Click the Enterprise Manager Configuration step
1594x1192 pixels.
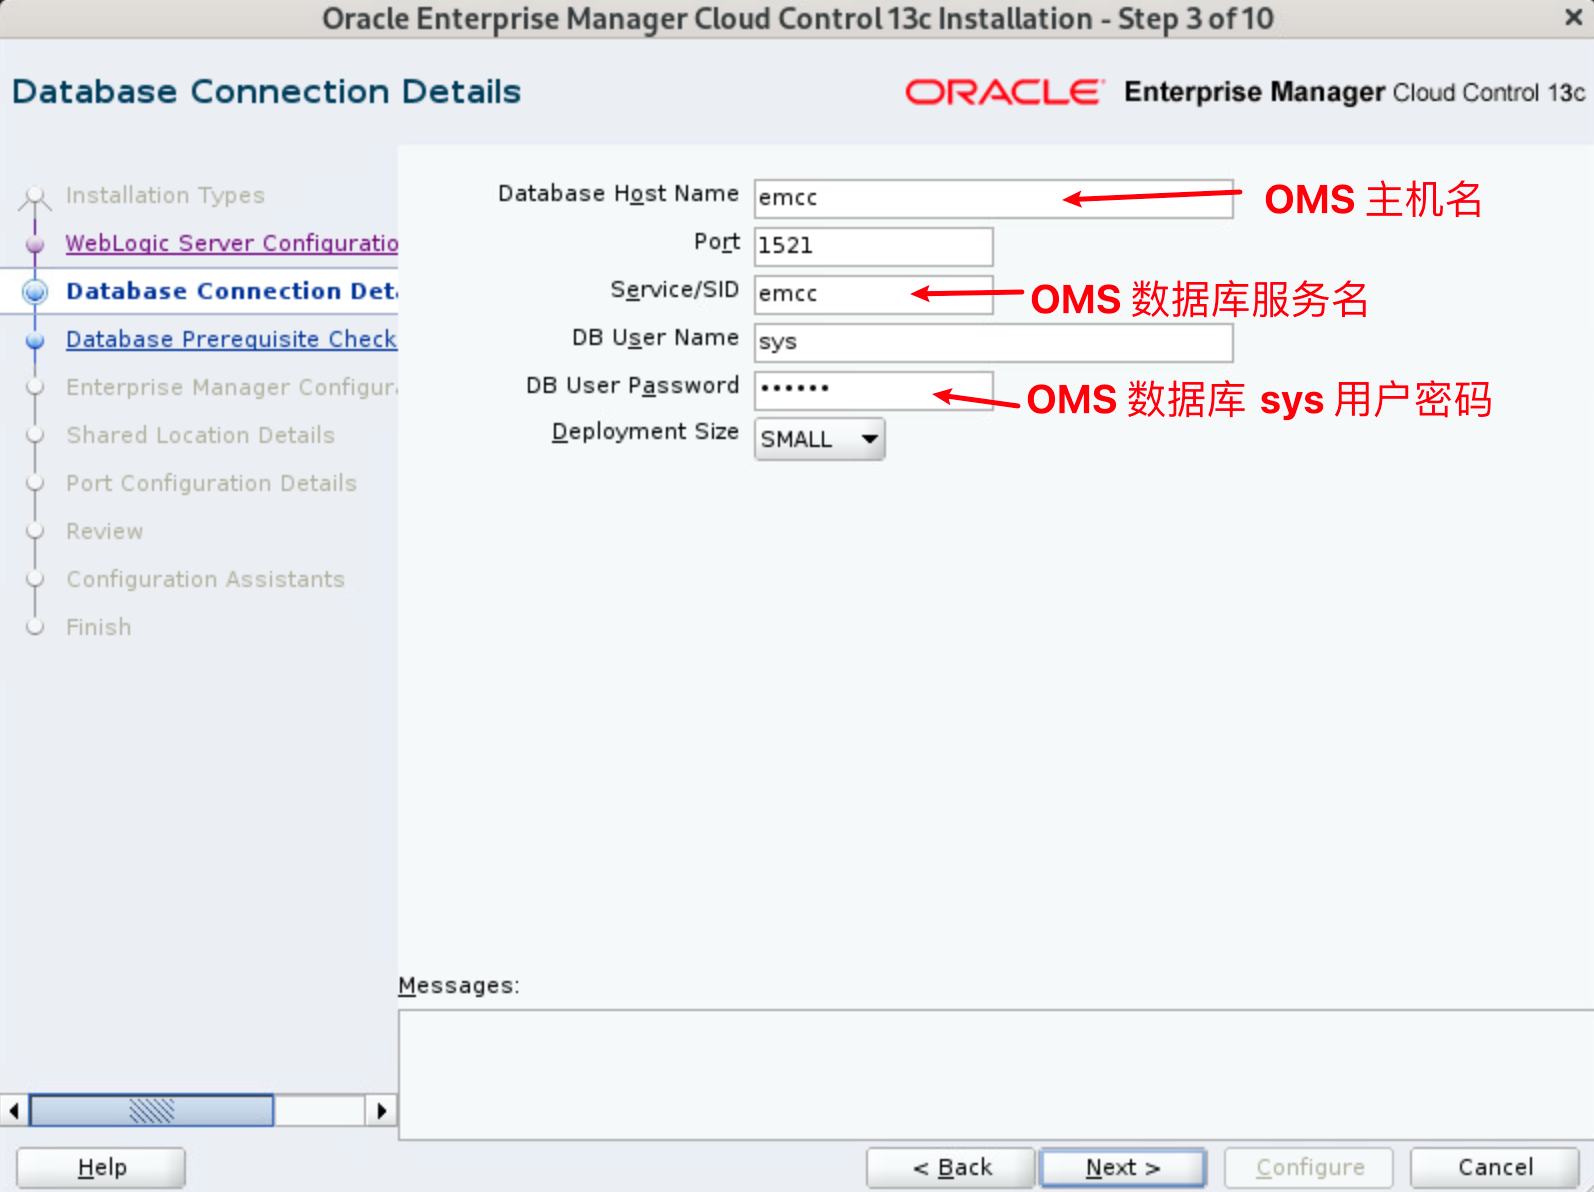tap(232, 387)
